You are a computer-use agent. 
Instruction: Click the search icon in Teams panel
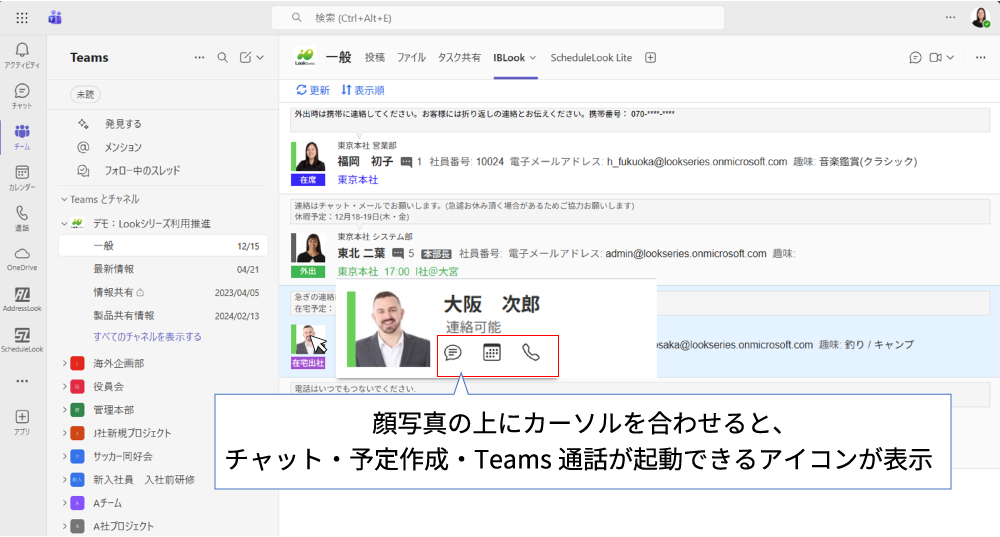coord(223,58)
